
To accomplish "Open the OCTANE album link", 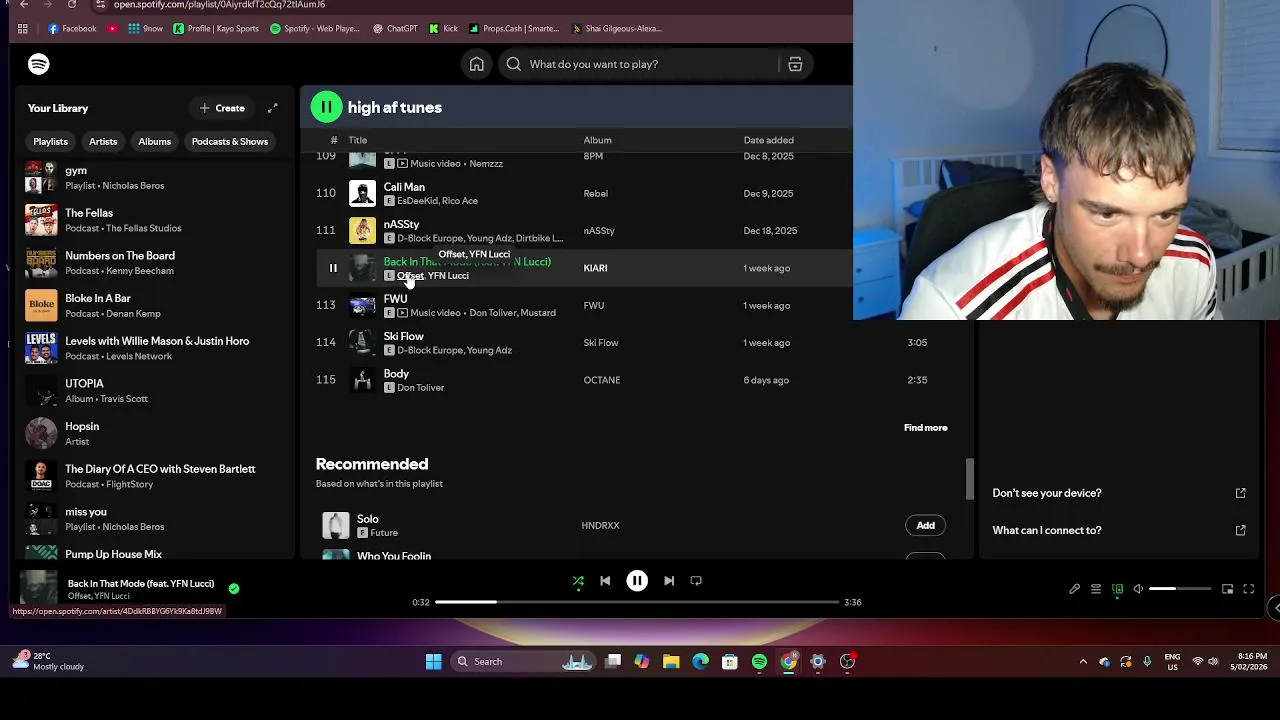I will pyautogui.click(x=602, y=380).
